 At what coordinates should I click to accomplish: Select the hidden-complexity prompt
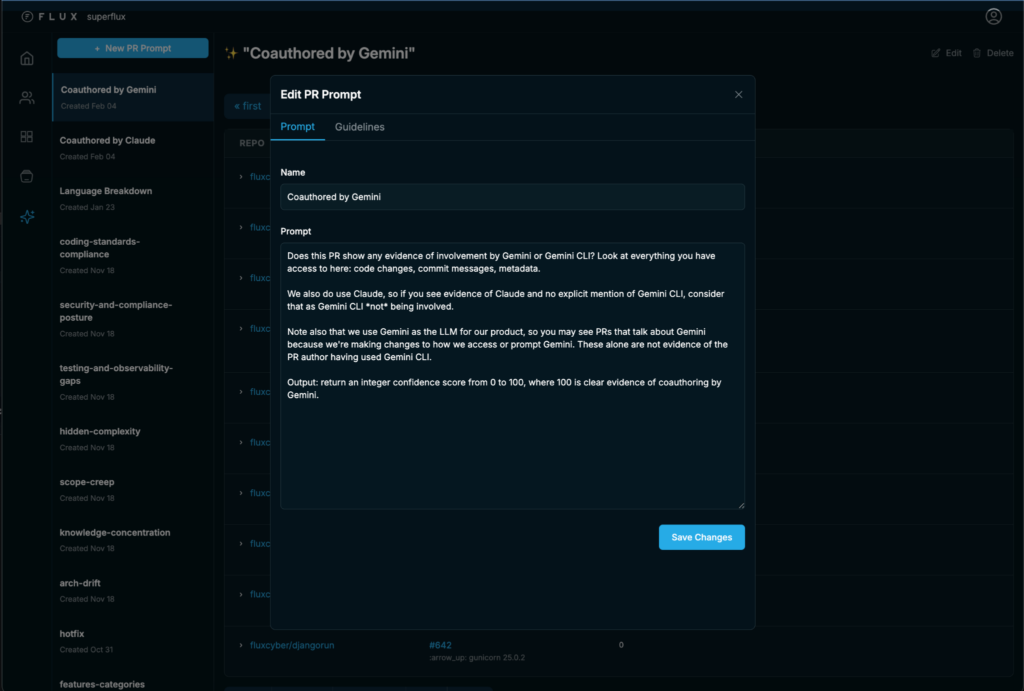point(133,439)
